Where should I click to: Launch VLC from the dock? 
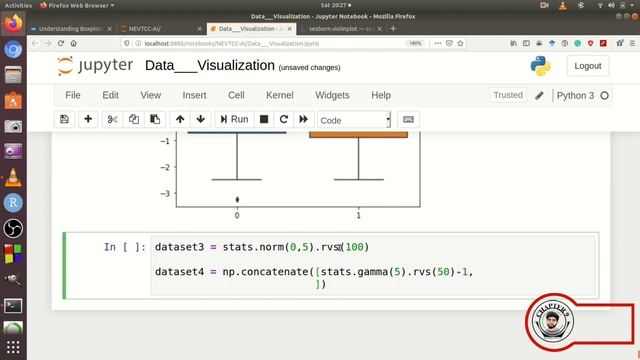pyautogui.click(x=13, y=177)
